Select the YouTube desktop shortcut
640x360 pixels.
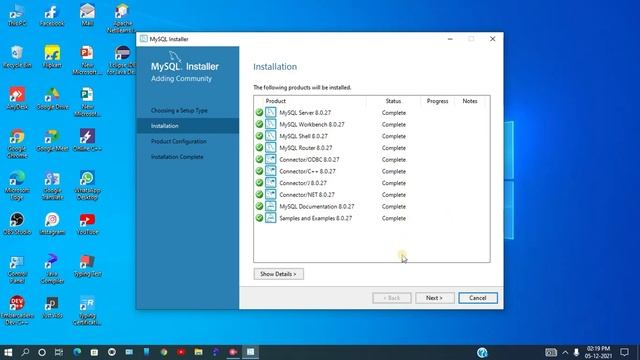coord(87,224)
